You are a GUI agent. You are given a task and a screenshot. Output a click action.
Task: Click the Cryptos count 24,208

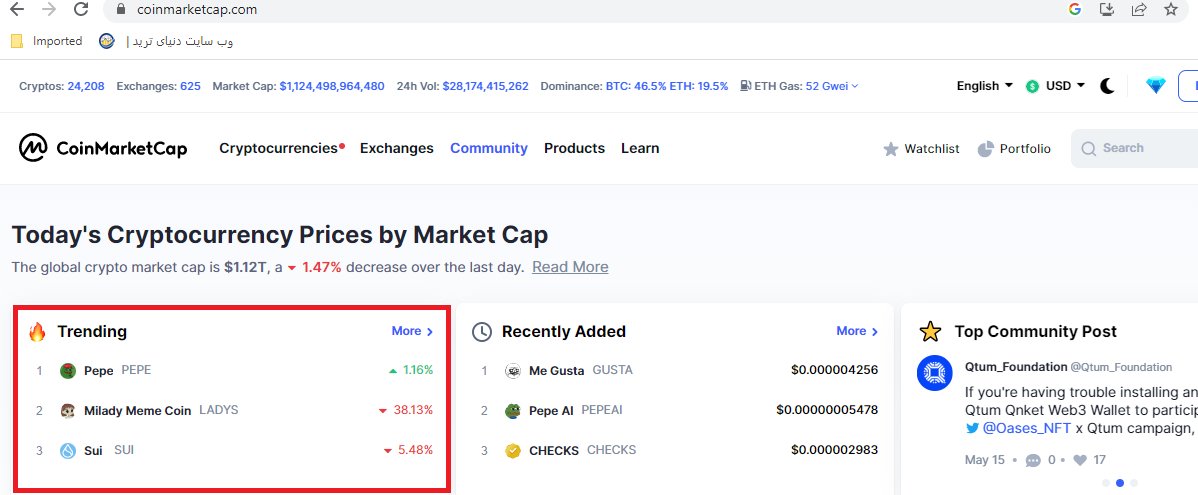pyautogui.click(x=86, y=86)
